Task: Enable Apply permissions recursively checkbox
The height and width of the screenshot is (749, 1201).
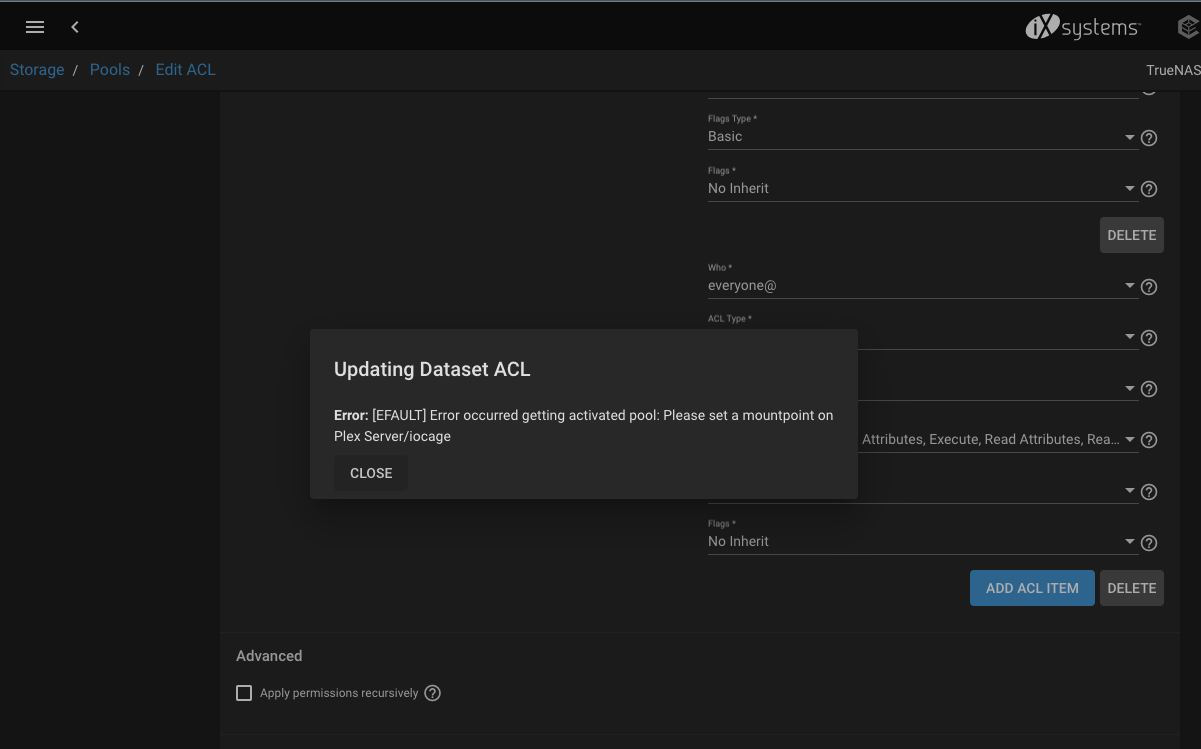Action: coord(244,693)
